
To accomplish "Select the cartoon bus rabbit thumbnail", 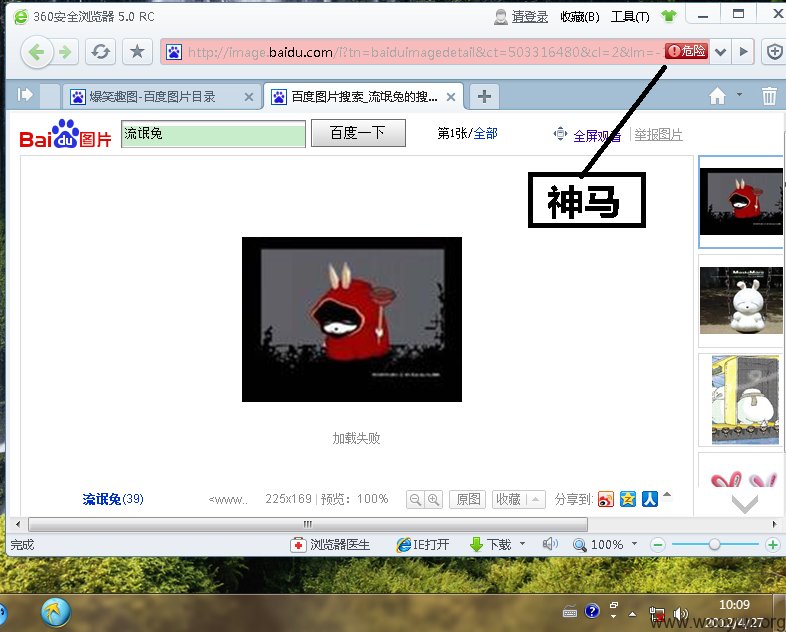I will [x=745, y=399].
